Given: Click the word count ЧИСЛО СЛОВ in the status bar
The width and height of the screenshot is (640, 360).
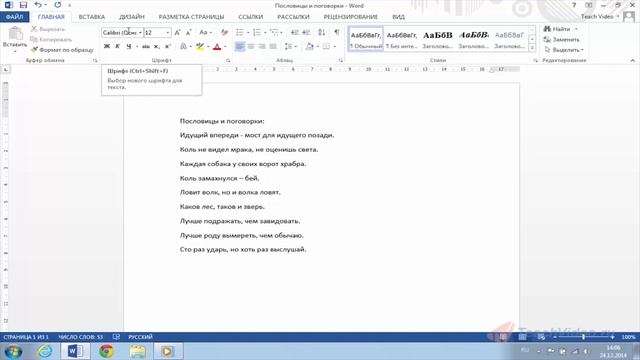Looking at the screenshot, I should [80, 337].
